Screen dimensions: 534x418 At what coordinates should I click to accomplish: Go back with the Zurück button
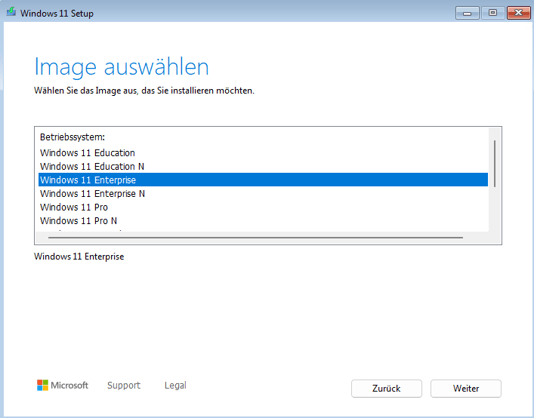pyautogui.click(x=386, y=388)
